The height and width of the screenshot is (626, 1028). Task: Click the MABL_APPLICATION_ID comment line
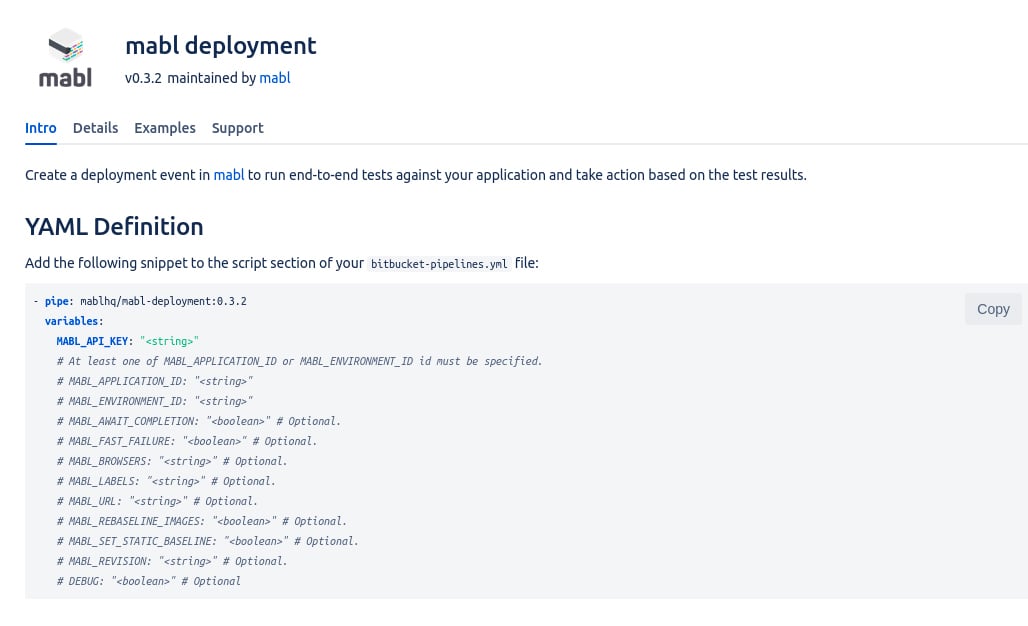155,381
